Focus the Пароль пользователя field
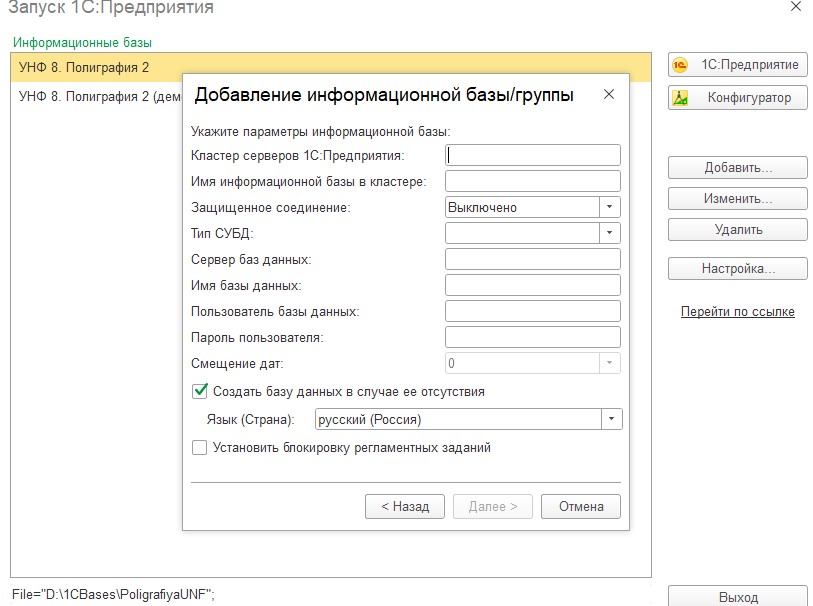 [x=532, y=336]
